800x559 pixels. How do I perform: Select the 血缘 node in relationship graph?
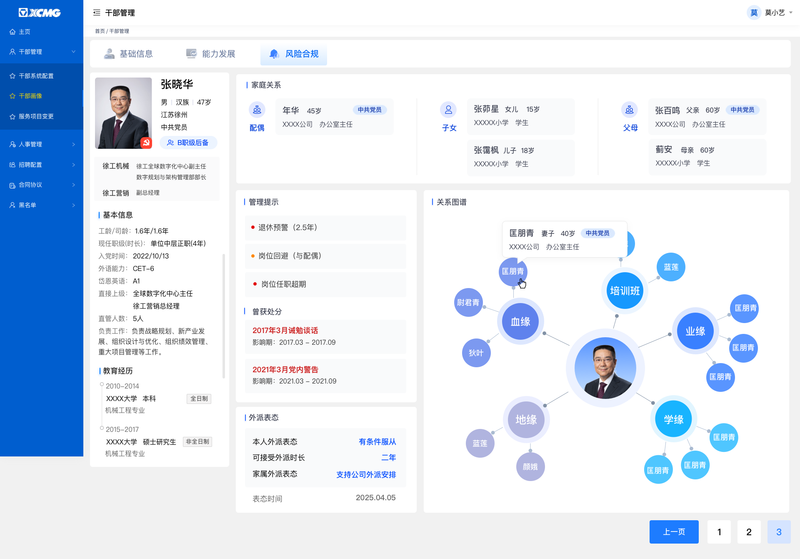pos(520,322)
